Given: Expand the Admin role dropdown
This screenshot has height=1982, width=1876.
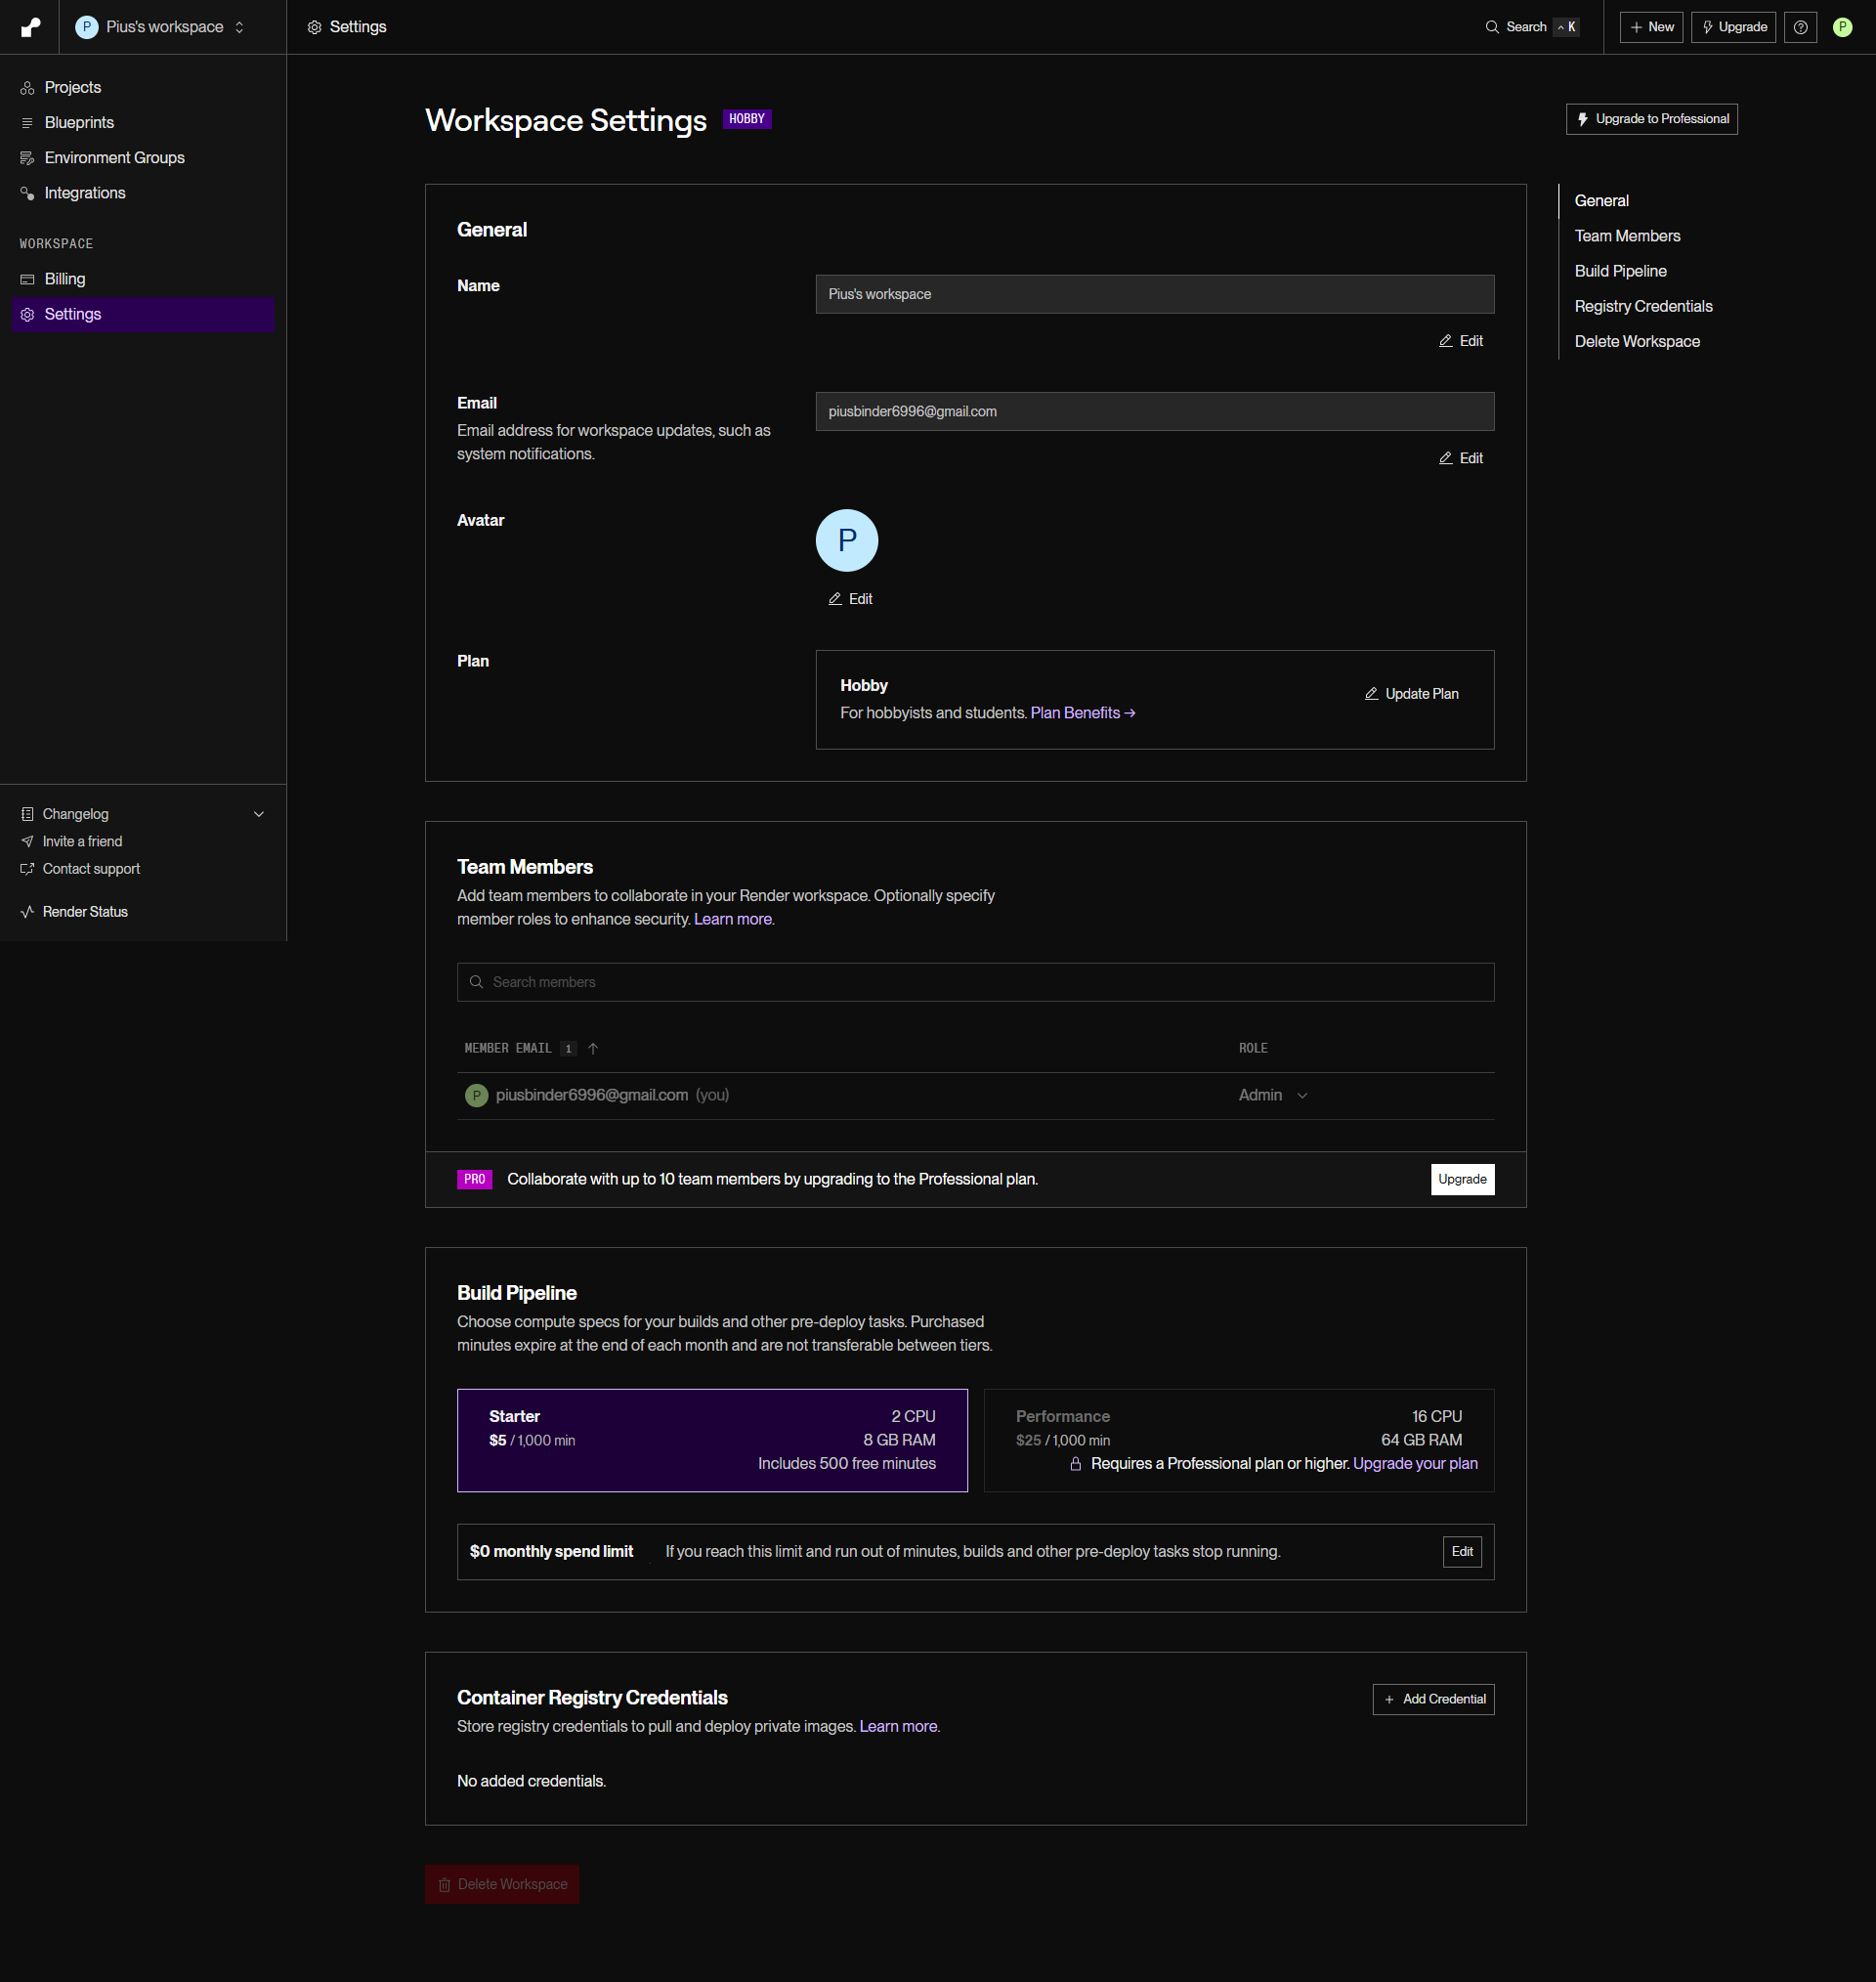Looking at the screenshot, I should coord(1273,1095).
